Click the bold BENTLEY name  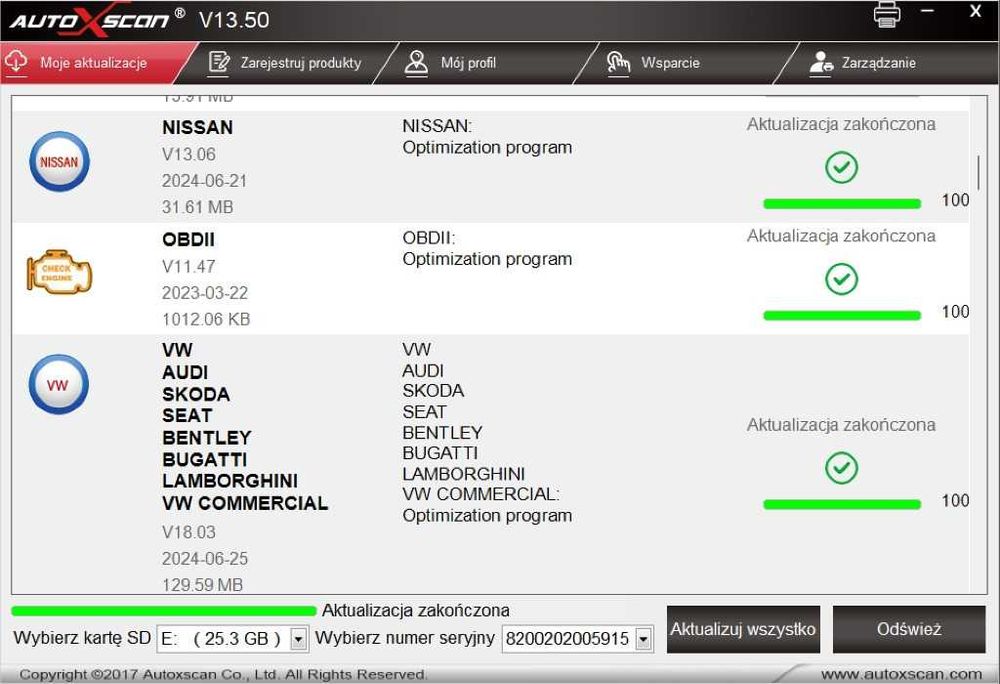[207, 438]
